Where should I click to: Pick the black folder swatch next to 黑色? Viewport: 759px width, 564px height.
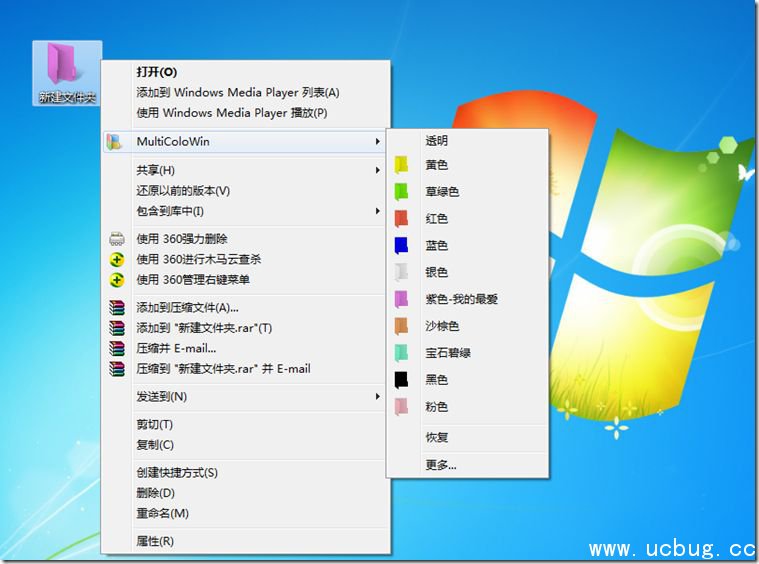pyautogui.click(x=401, y=380)
